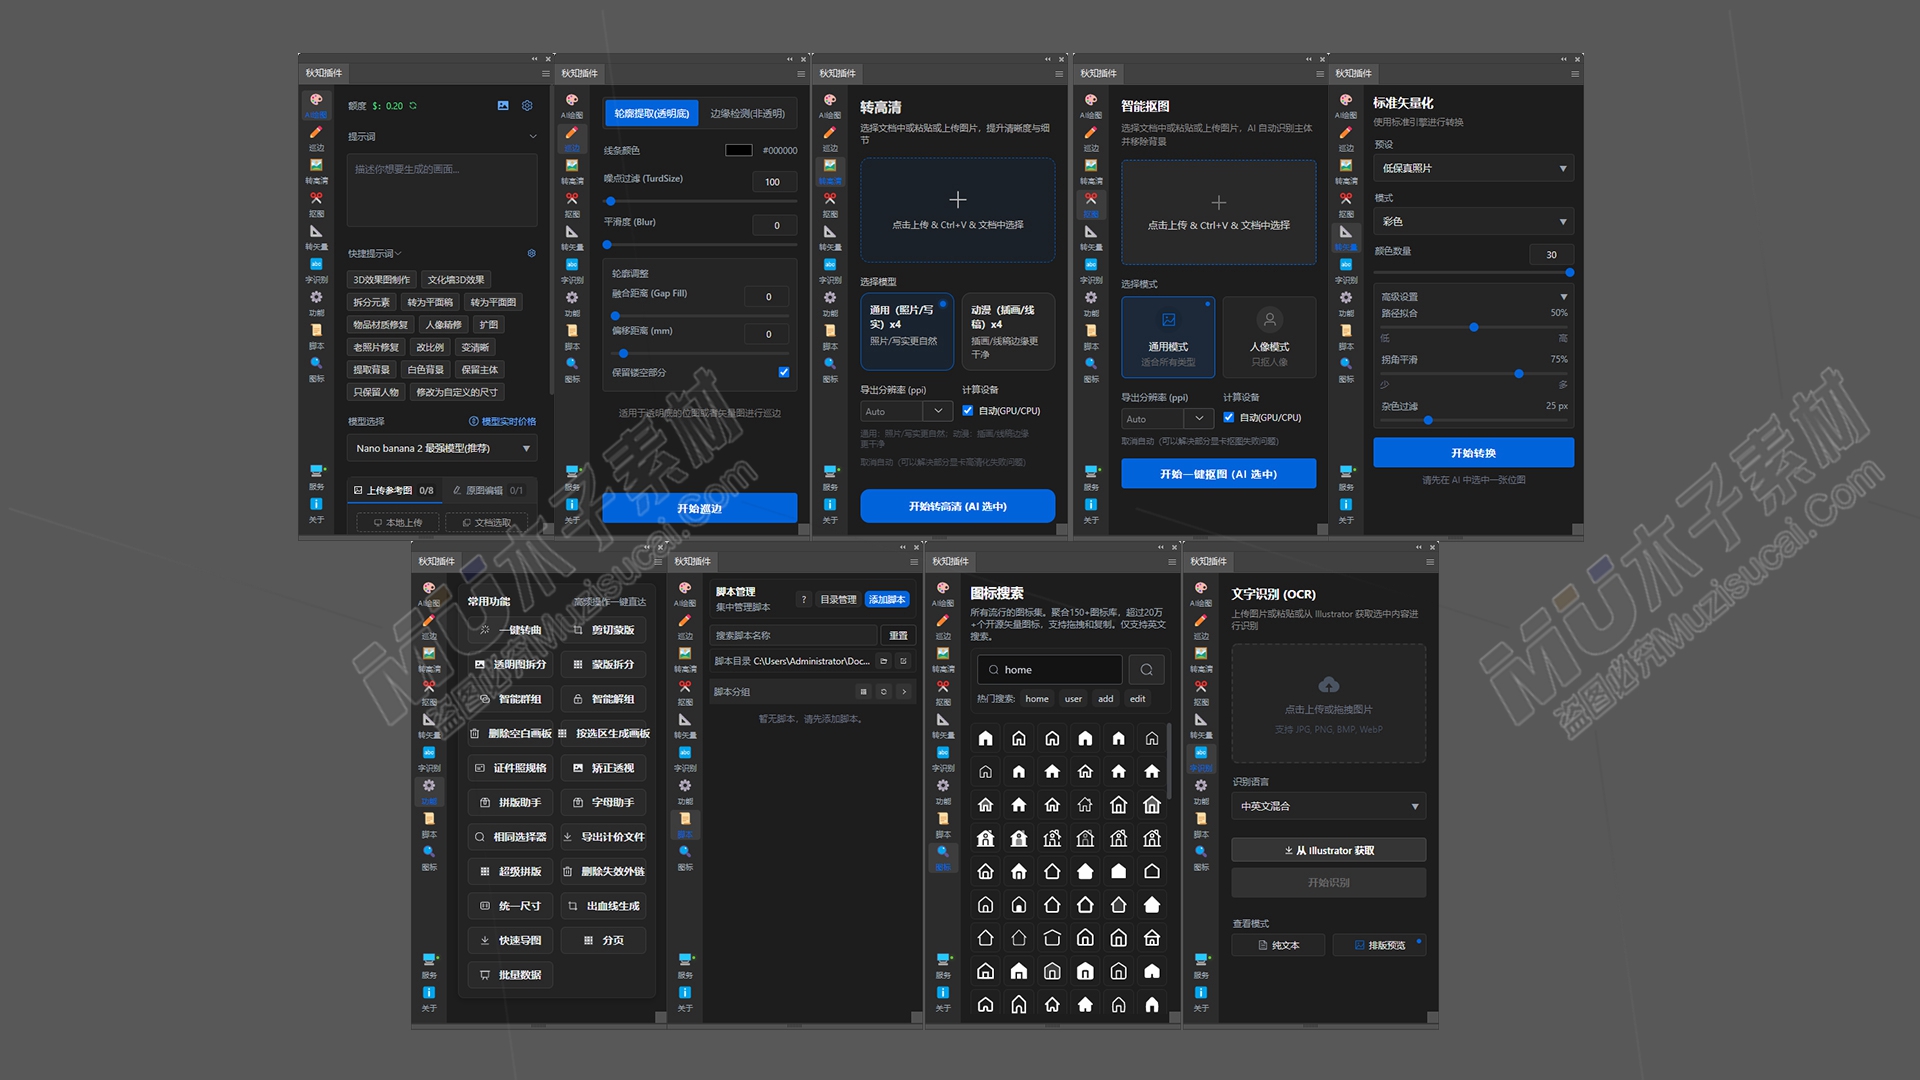Select the 'user' hot search tag
This screenshot has height=1080, width=1920.
tap(1073, 699)
